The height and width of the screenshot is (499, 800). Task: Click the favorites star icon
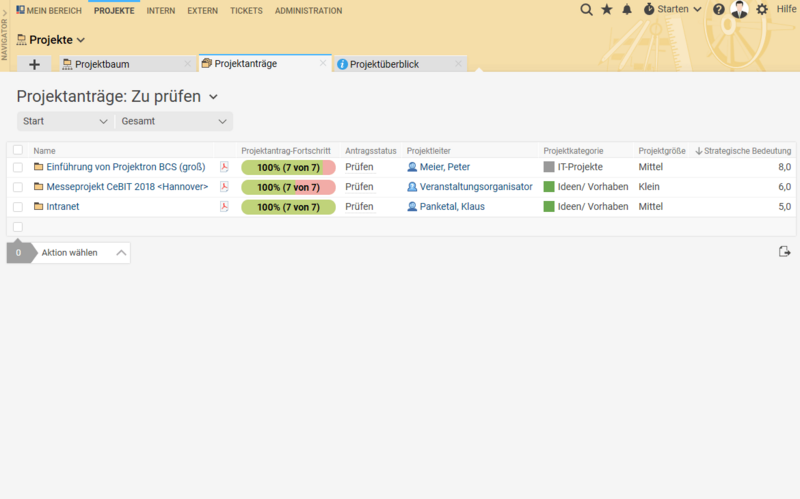pos(607,9)
